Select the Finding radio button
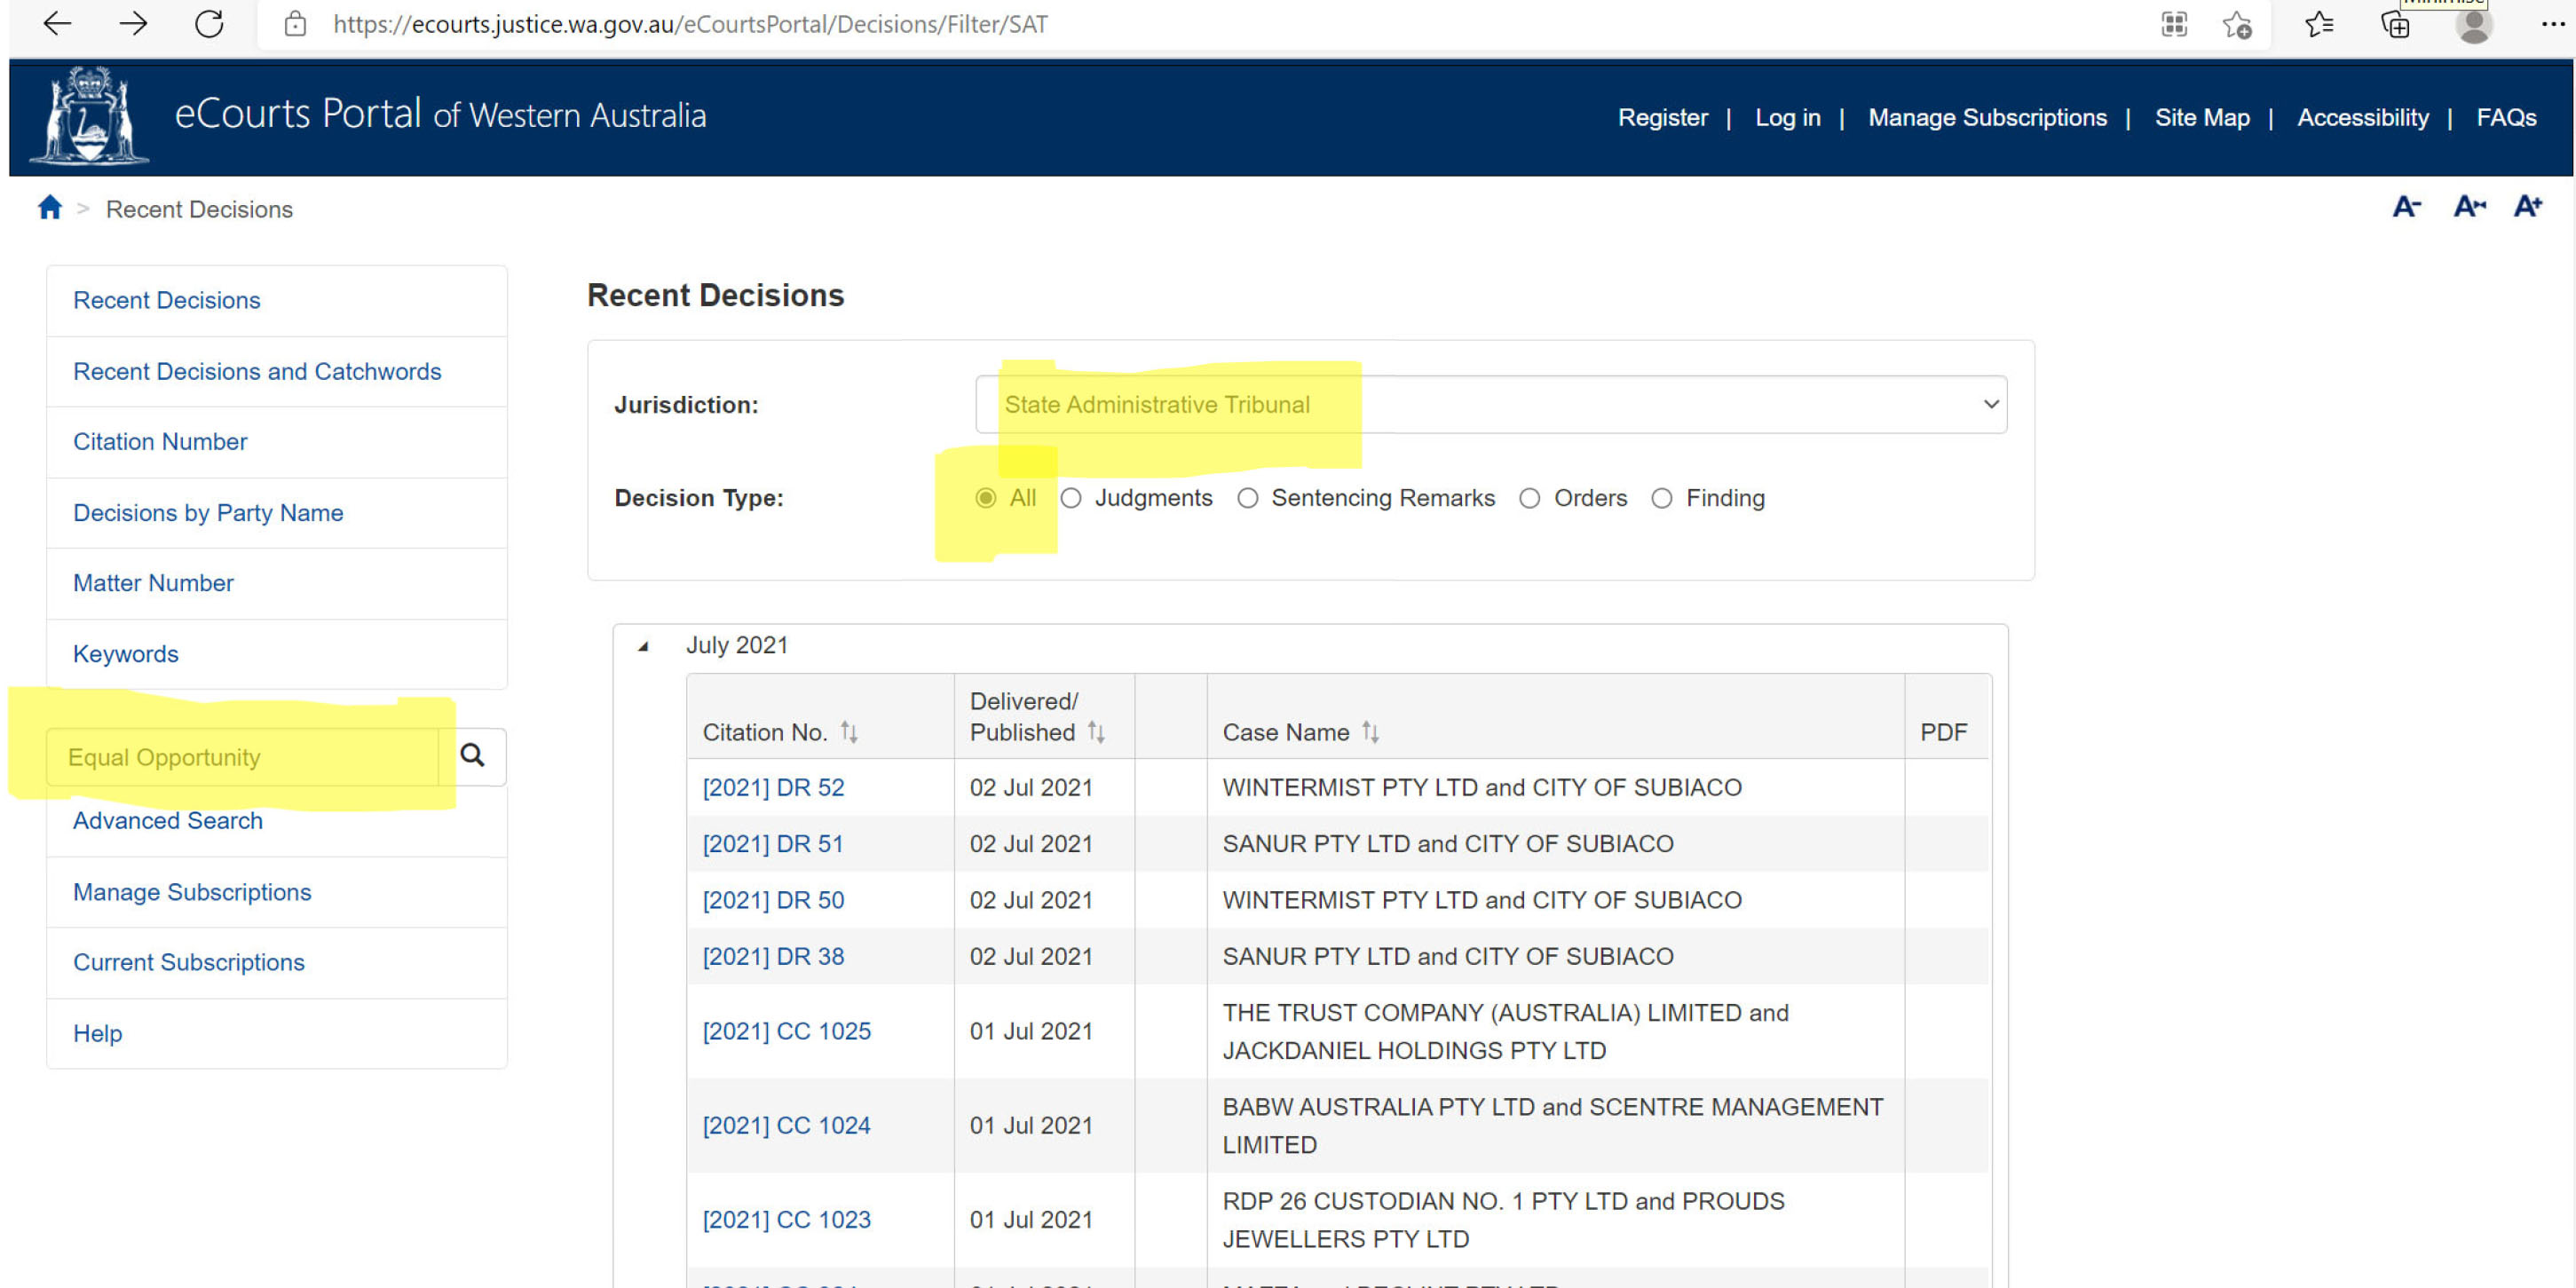 point(1662,498)
